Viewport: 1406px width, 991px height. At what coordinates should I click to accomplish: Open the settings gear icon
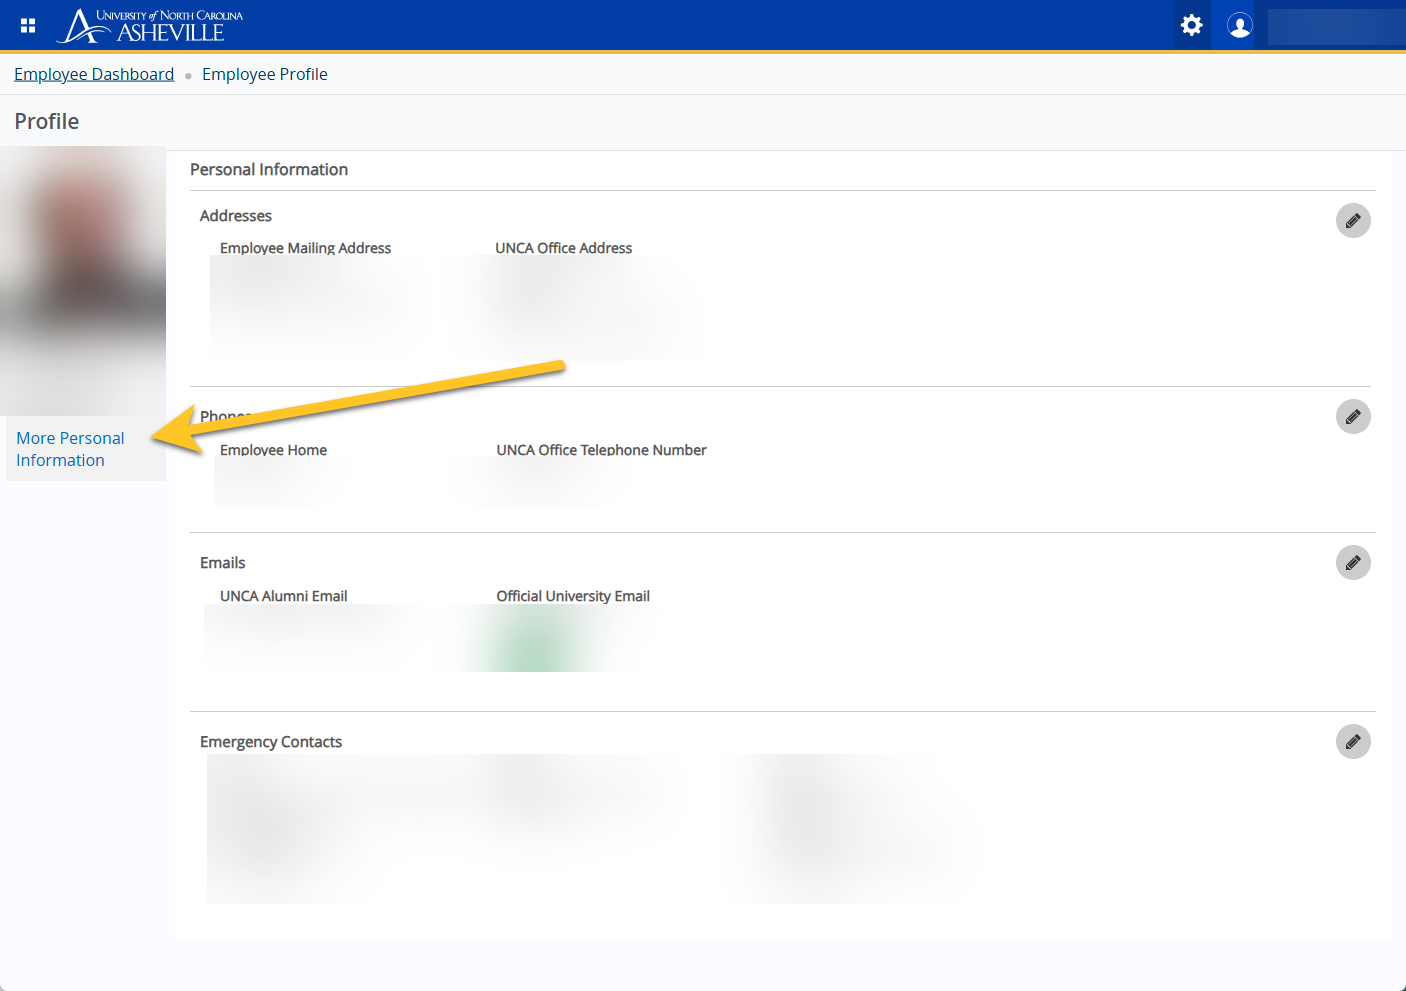click(x=1191, y=25)
